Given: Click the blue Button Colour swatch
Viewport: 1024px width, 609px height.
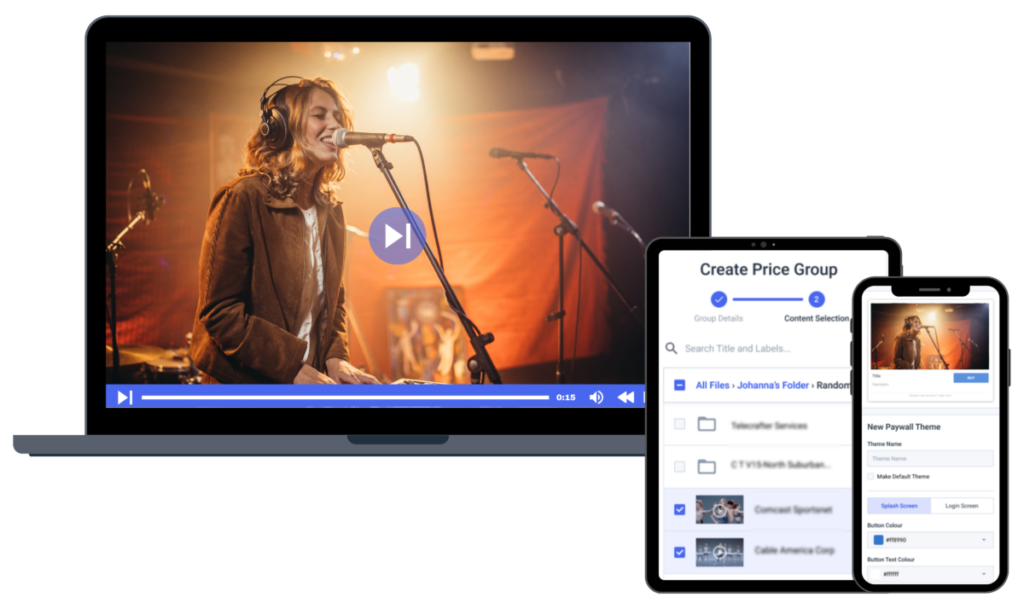Looking at the screenshot, I should pyautogui.click(x=878, y=540).
